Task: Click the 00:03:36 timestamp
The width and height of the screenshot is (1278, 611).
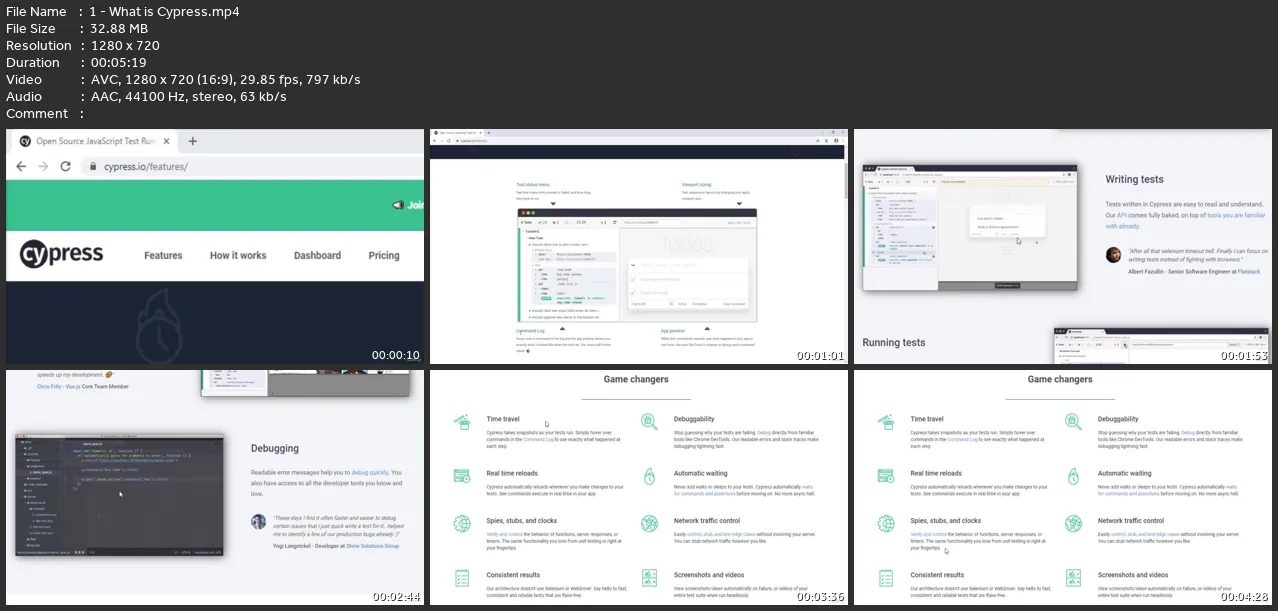Action: (820, 597)
